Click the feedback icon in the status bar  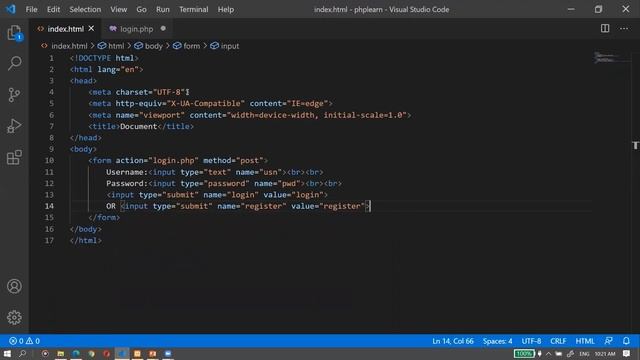609,341
